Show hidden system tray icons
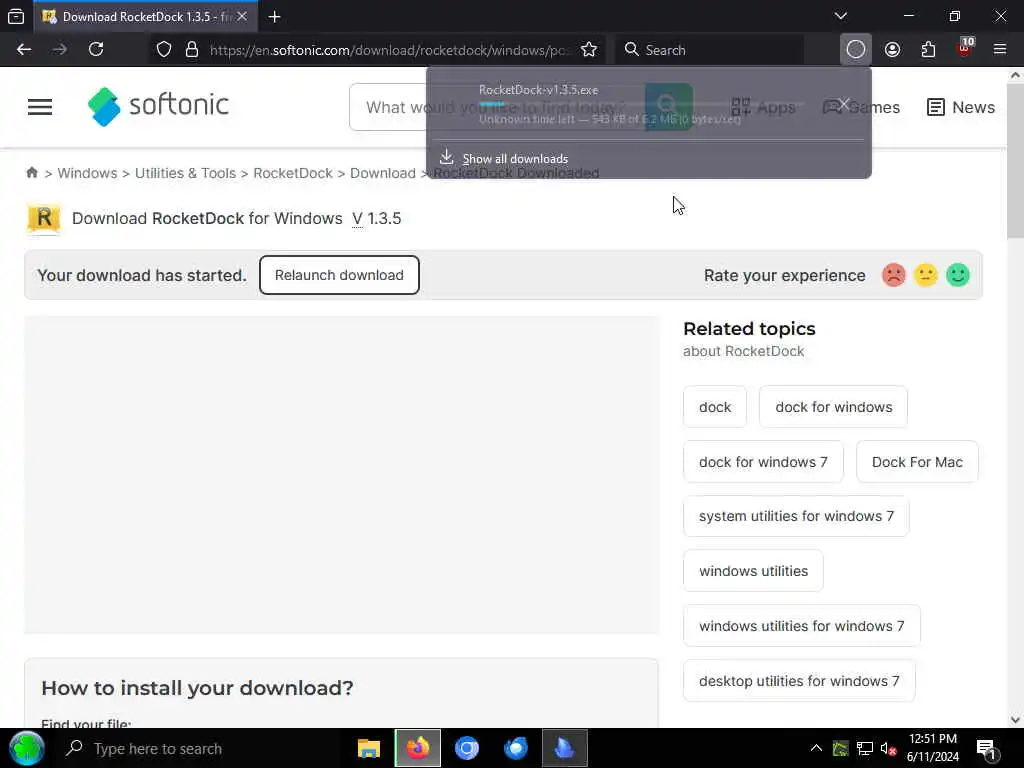The width and height of the screenshot is (1024, 768). [x=816, y=748]
